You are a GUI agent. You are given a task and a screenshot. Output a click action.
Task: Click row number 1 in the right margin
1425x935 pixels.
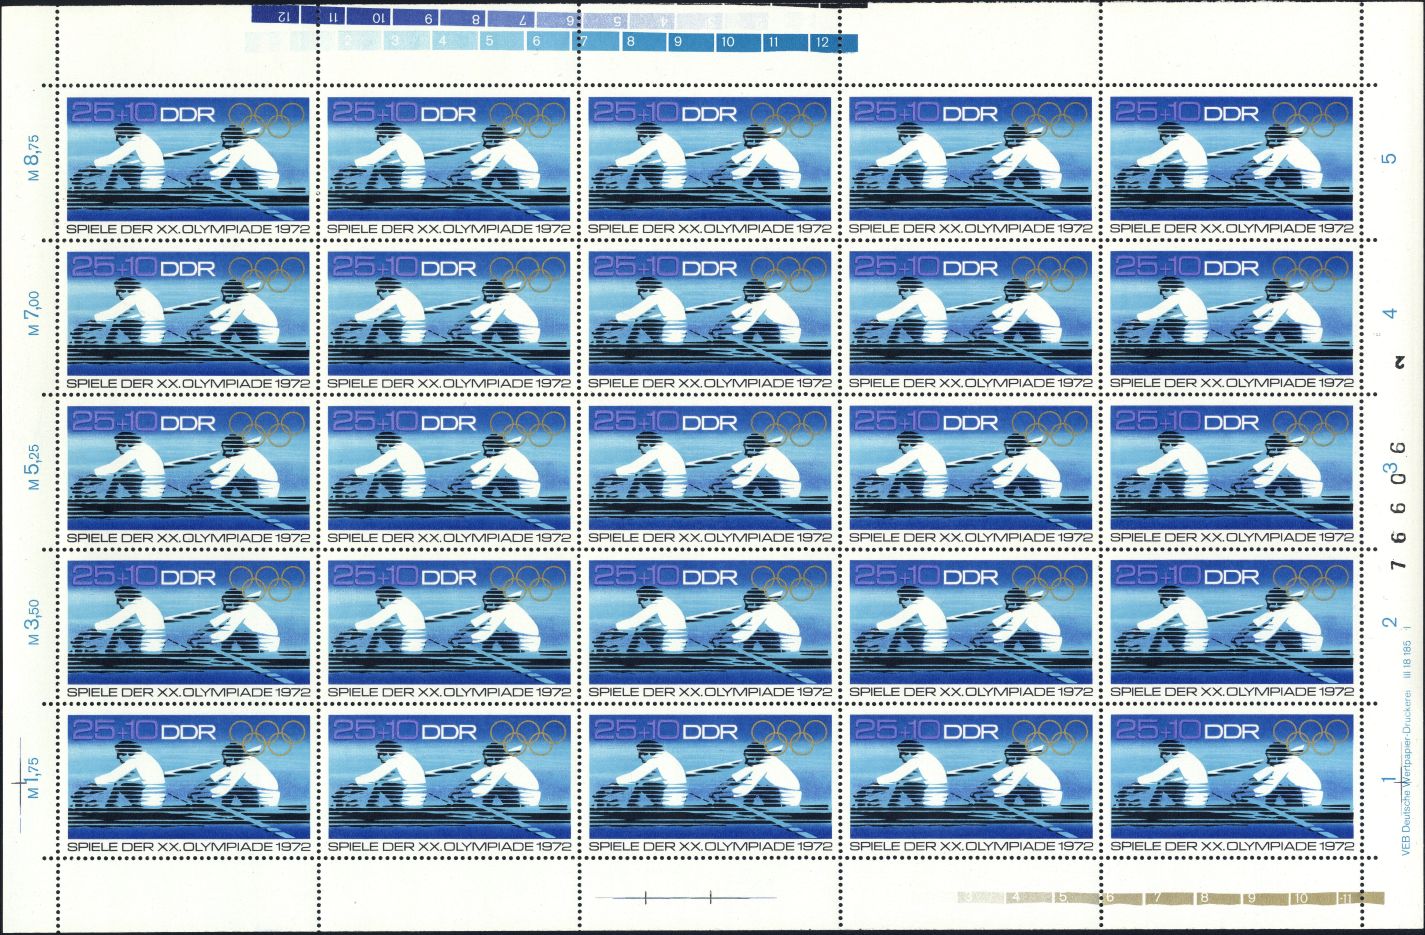(x=1388, y=778)
